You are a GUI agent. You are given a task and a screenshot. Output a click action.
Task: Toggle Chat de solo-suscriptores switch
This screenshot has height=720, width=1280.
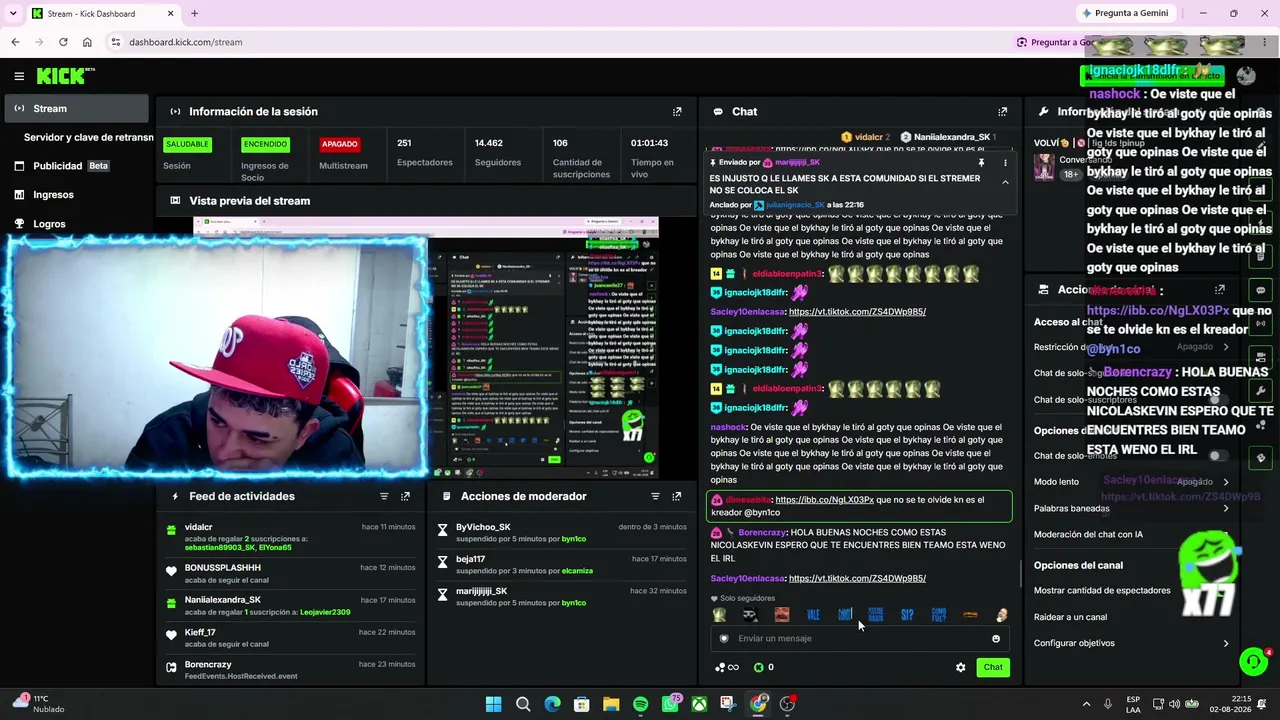click(x=1217, y=400)
